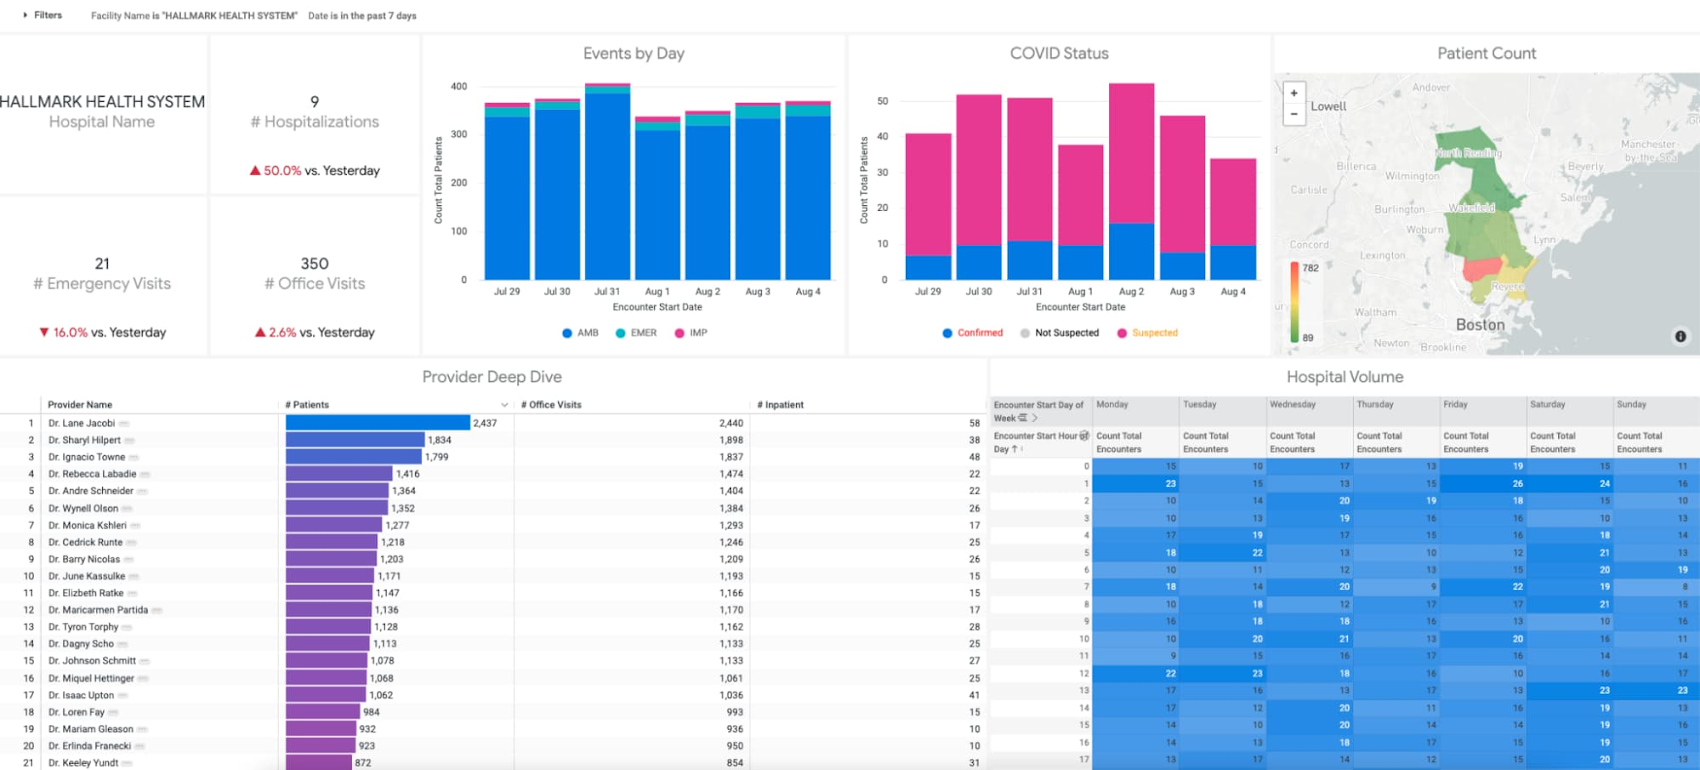
Task: Open the actions menu next to Dr. Ignacio Towne
Action: pos(134,458)
